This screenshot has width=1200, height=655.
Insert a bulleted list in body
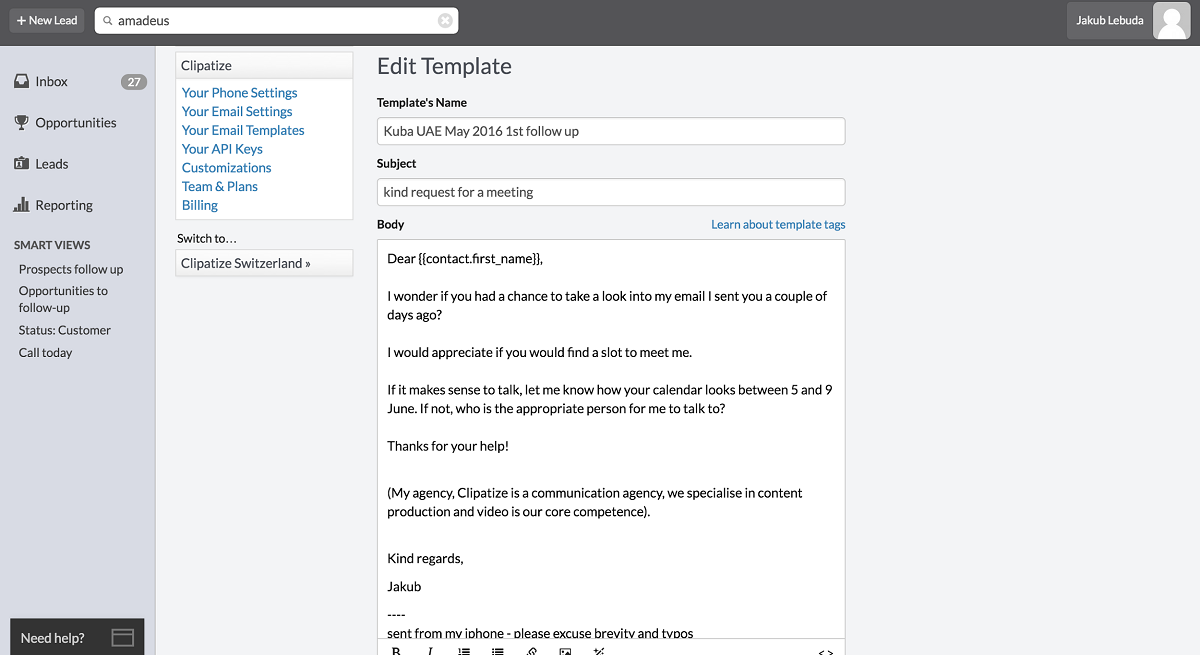[x=497, y=650]
